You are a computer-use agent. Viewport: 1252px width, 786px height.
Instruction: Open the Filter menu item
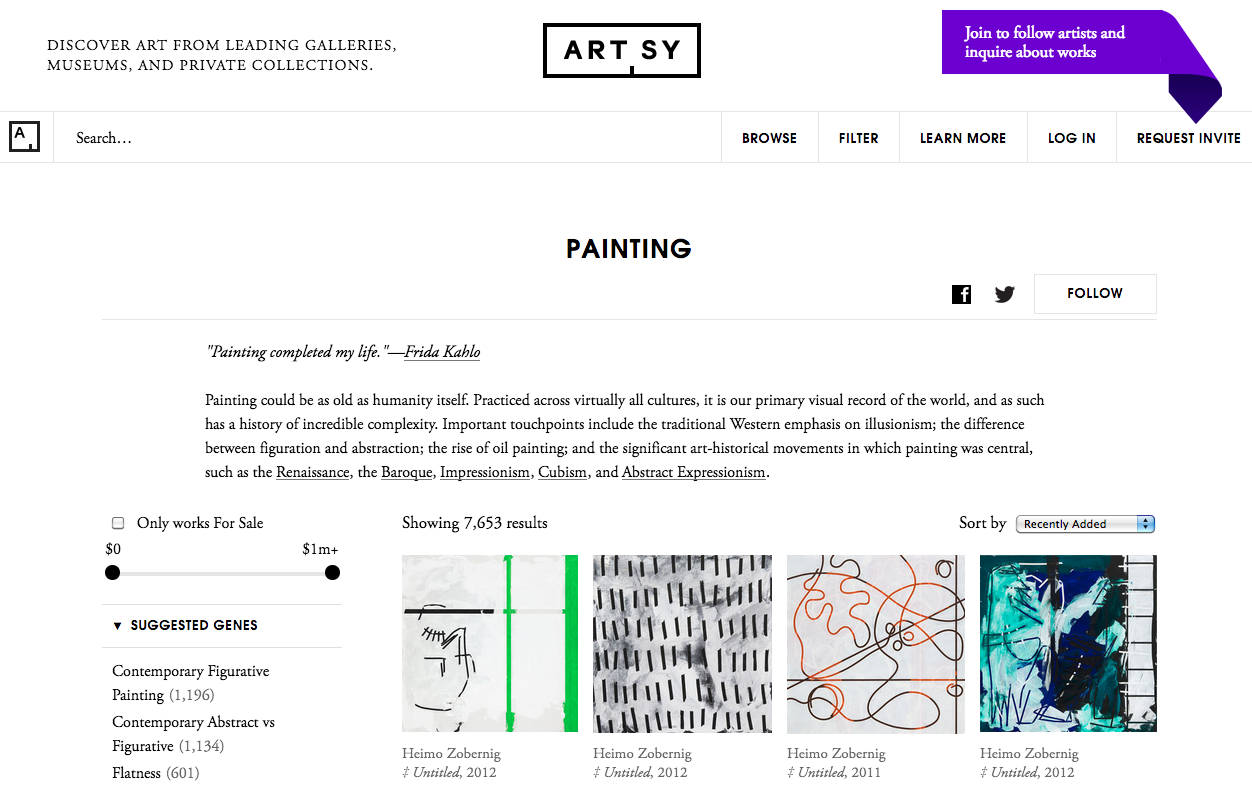click(858, 138)
